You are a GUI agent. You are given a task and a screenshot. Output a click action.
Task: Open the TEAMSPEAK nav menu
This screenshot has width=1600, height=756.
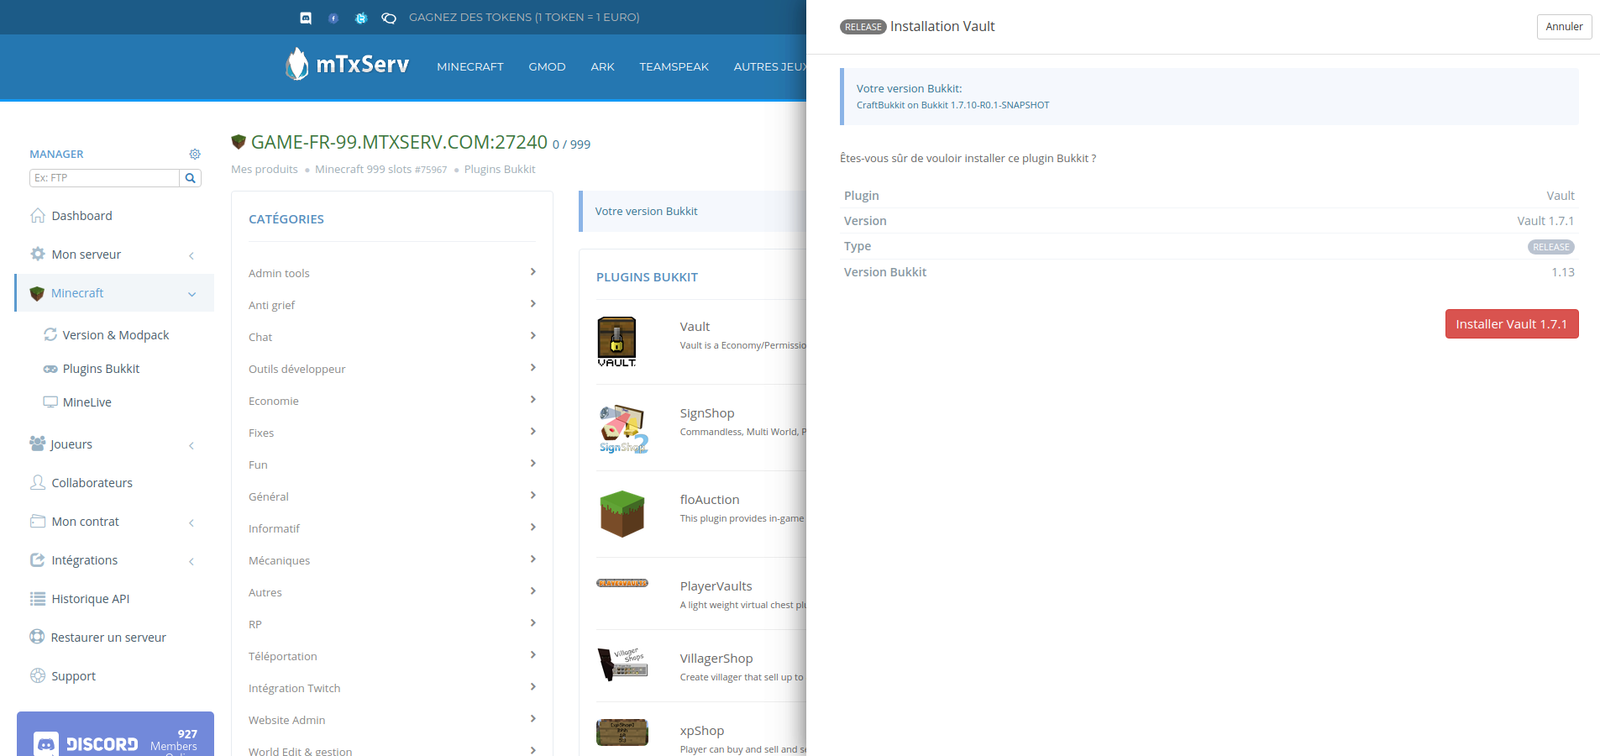674,67
